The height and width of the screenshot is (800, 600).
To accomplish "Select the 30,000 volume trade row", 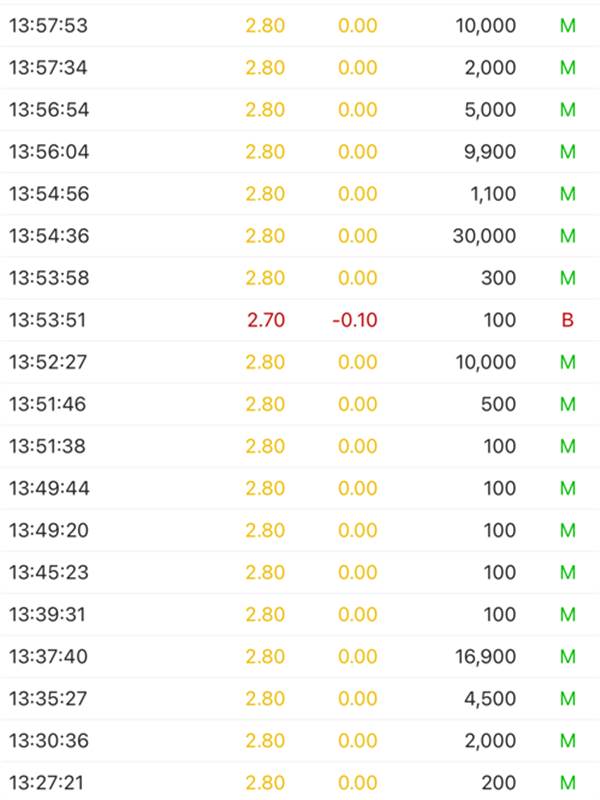I will (300, 236).
